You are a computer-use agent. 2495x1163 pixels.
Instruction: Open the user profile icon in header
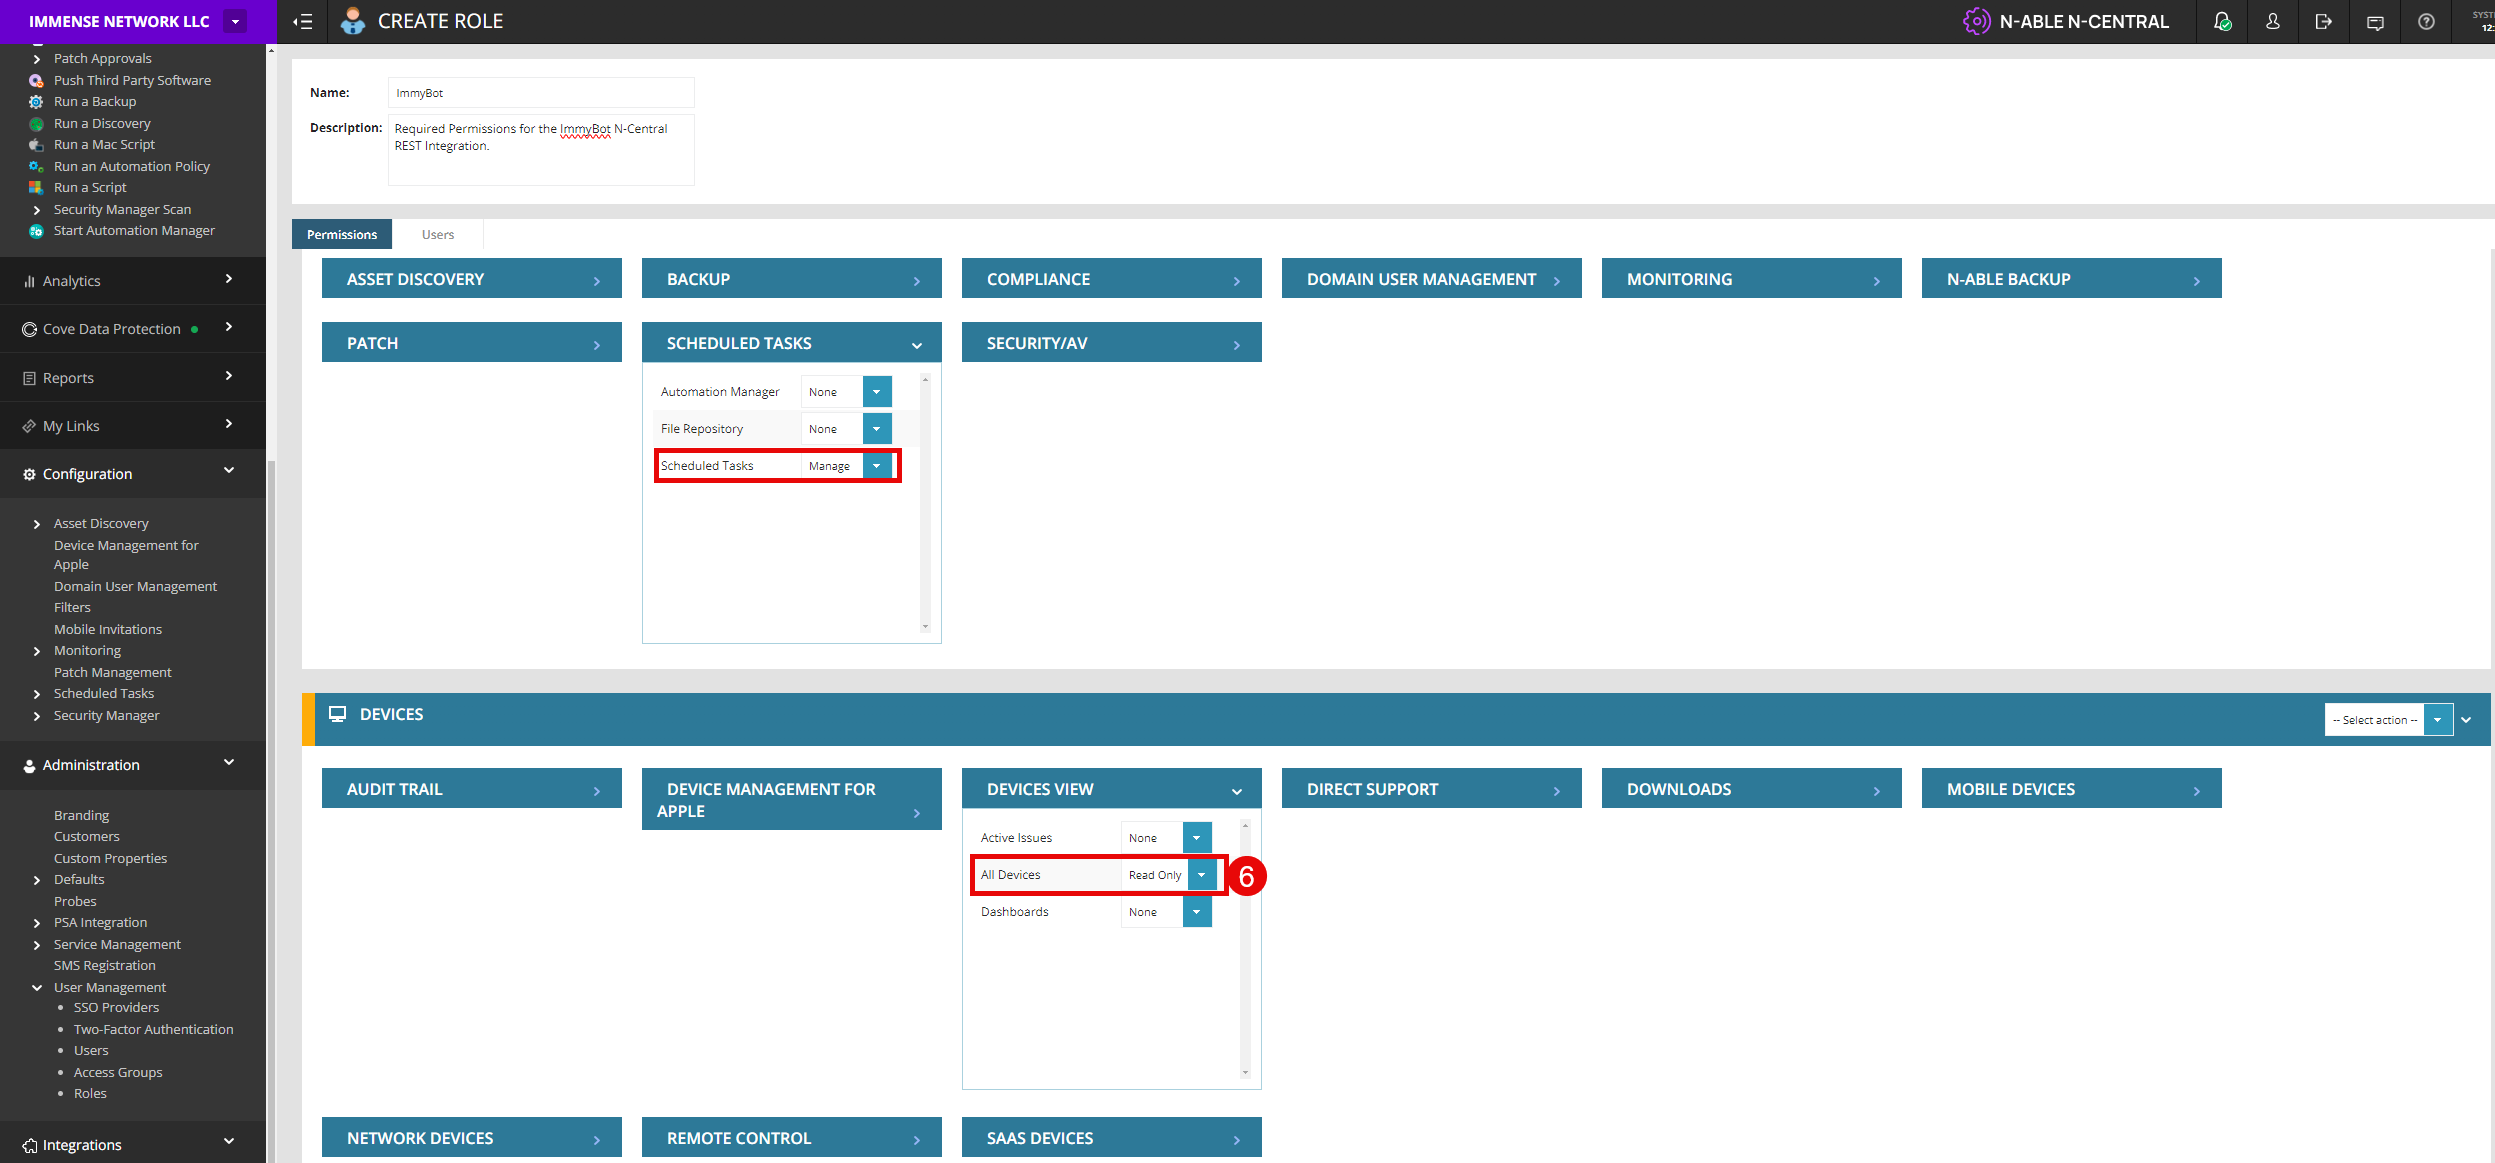[2273, 21]
